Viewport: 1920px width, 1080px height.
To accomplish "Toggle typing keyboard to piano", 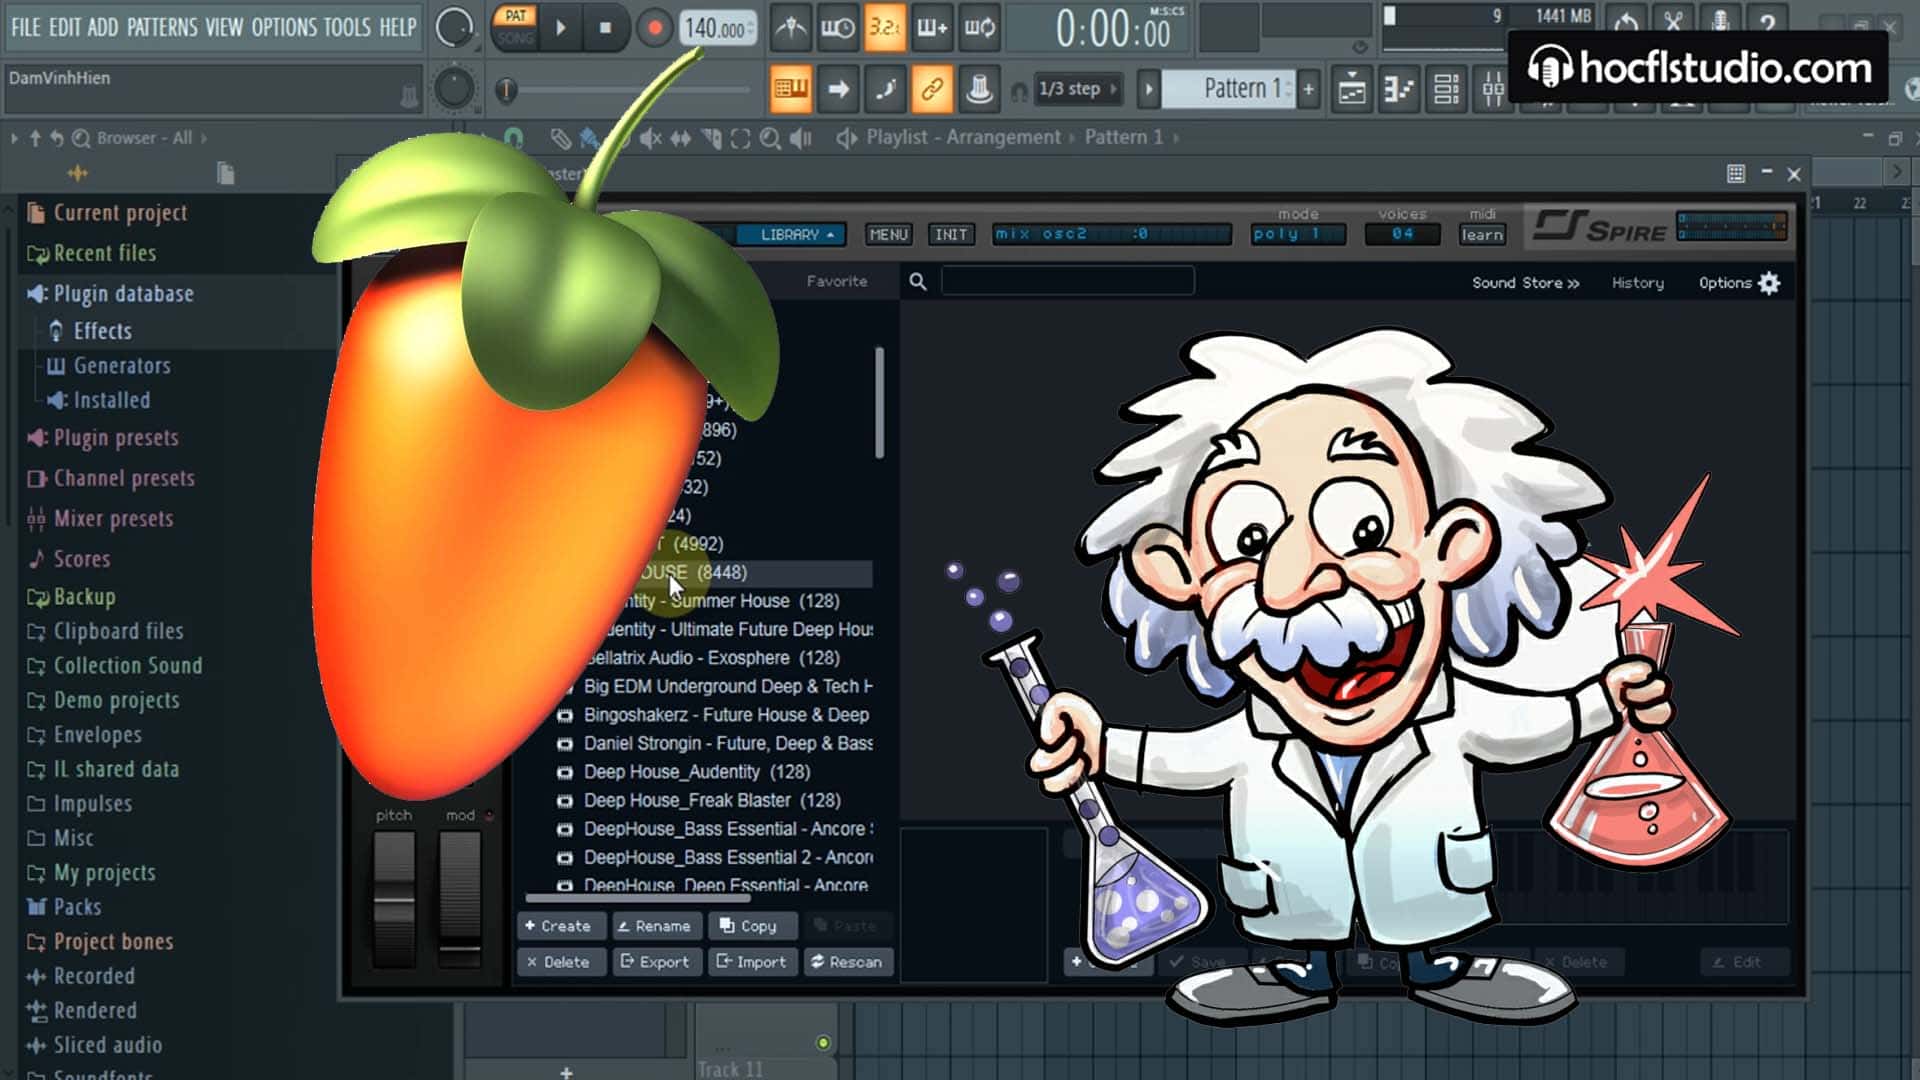I will [x=791, y=89].
